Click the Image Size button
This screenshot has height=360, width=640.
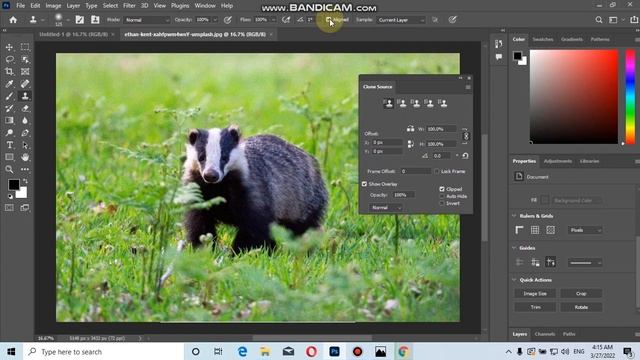[x=535, y=293]
